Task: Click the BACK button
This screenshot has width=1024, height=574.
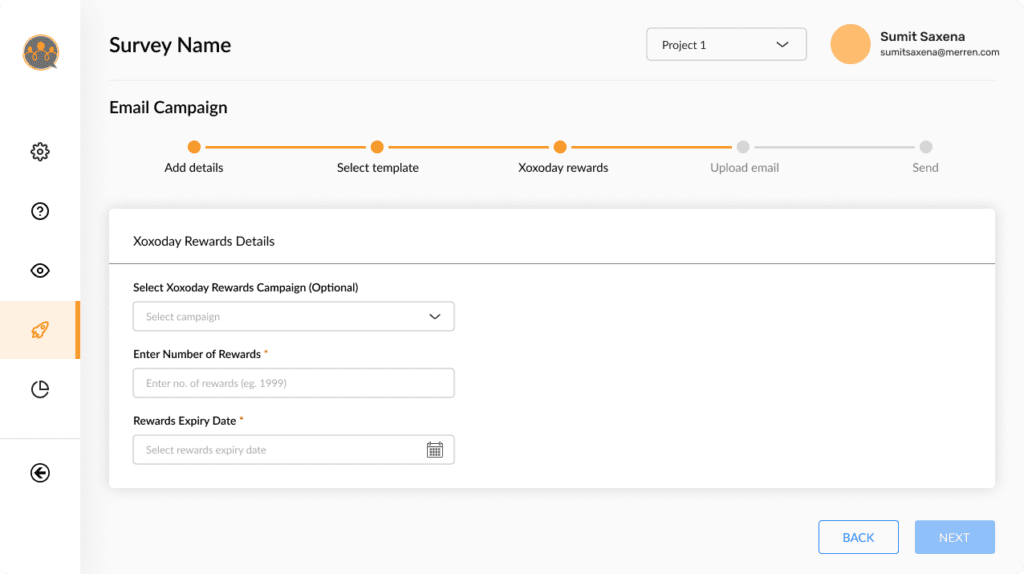Action: tap(858, 537)
